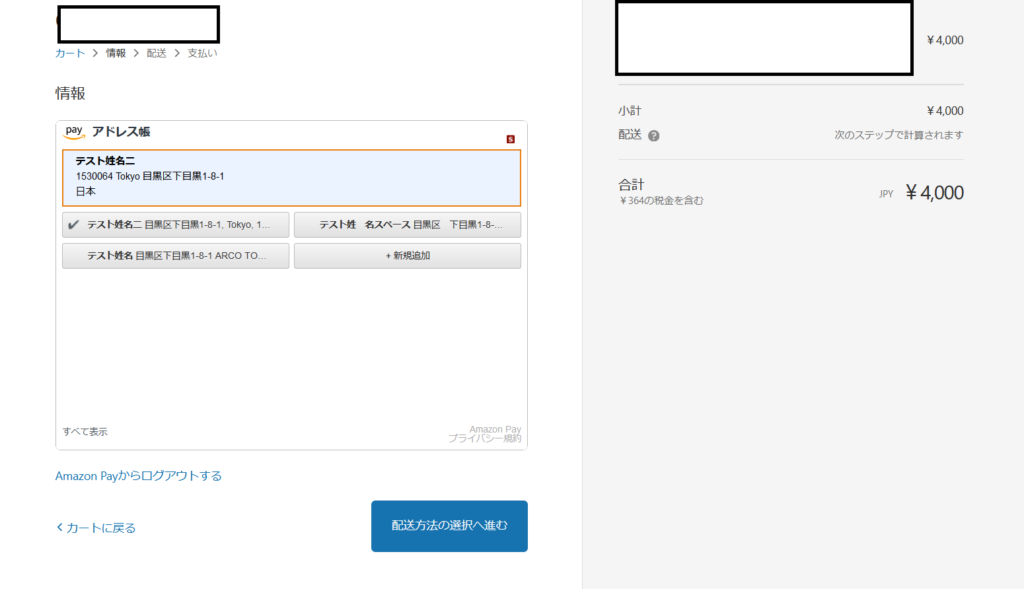Click the left chevron beside カートに戻る
Viewport: 1024px width, 589px height.
59,528
